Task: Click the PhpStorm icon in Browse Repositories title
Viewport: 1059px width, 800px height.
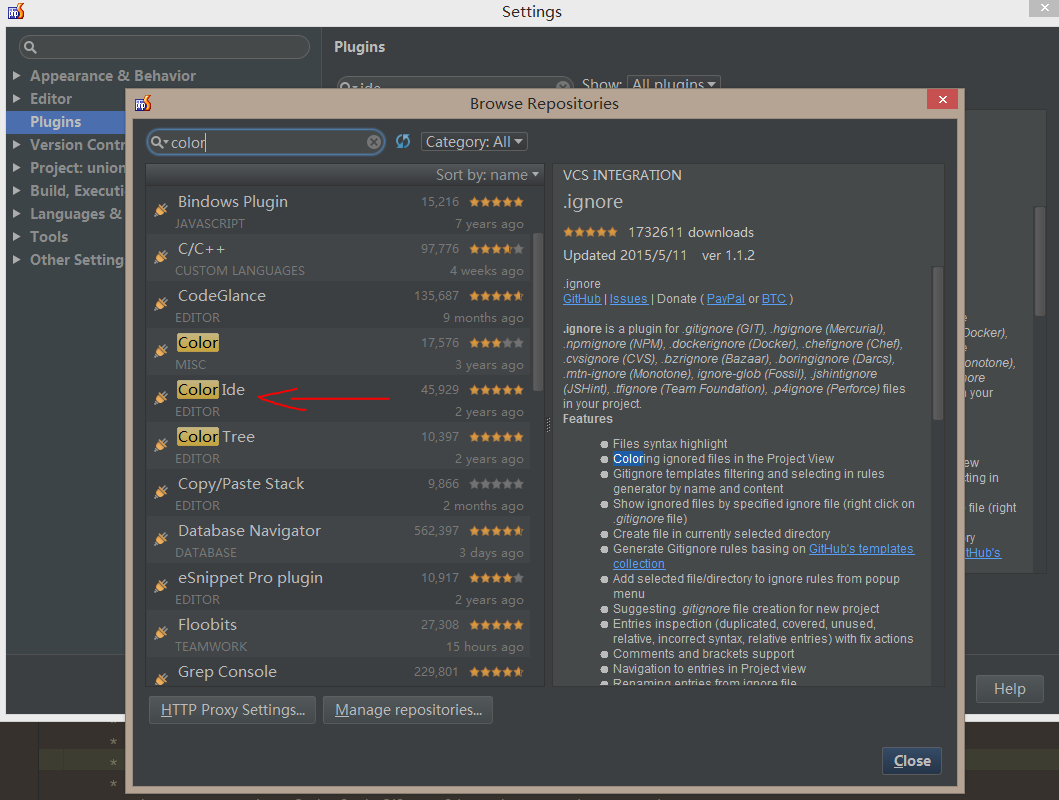Action: pyautogui.click(x=143, y=103)
